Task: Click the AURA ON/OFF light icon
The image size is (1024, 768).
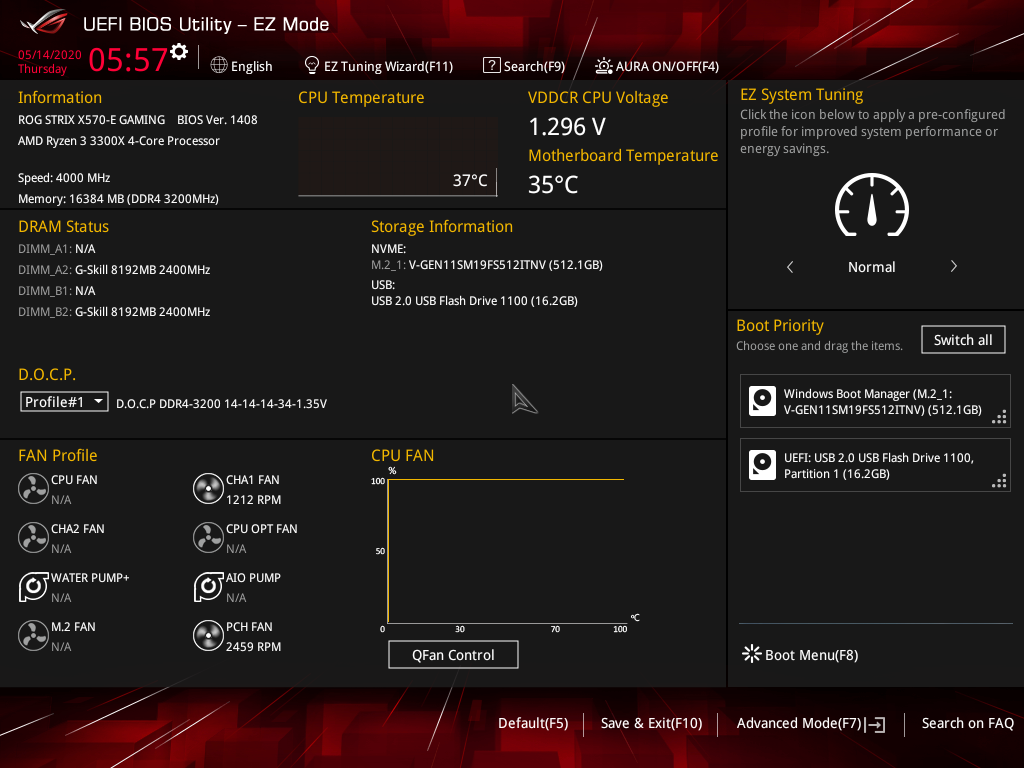Action: click(603, 65)
